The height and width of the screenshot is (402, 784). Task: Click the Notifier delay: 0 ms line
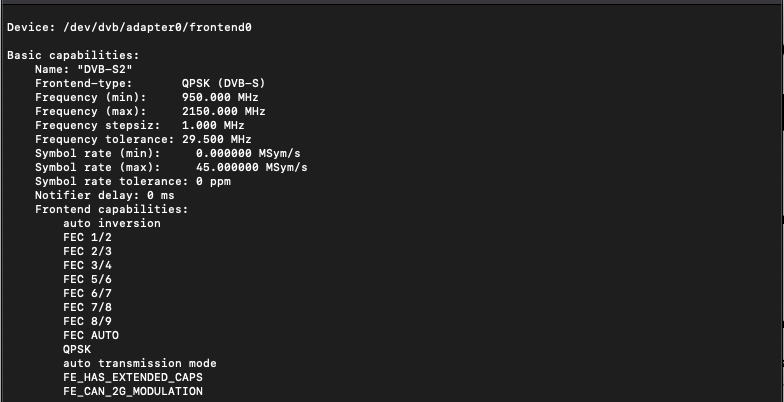(x=105, y=195)
